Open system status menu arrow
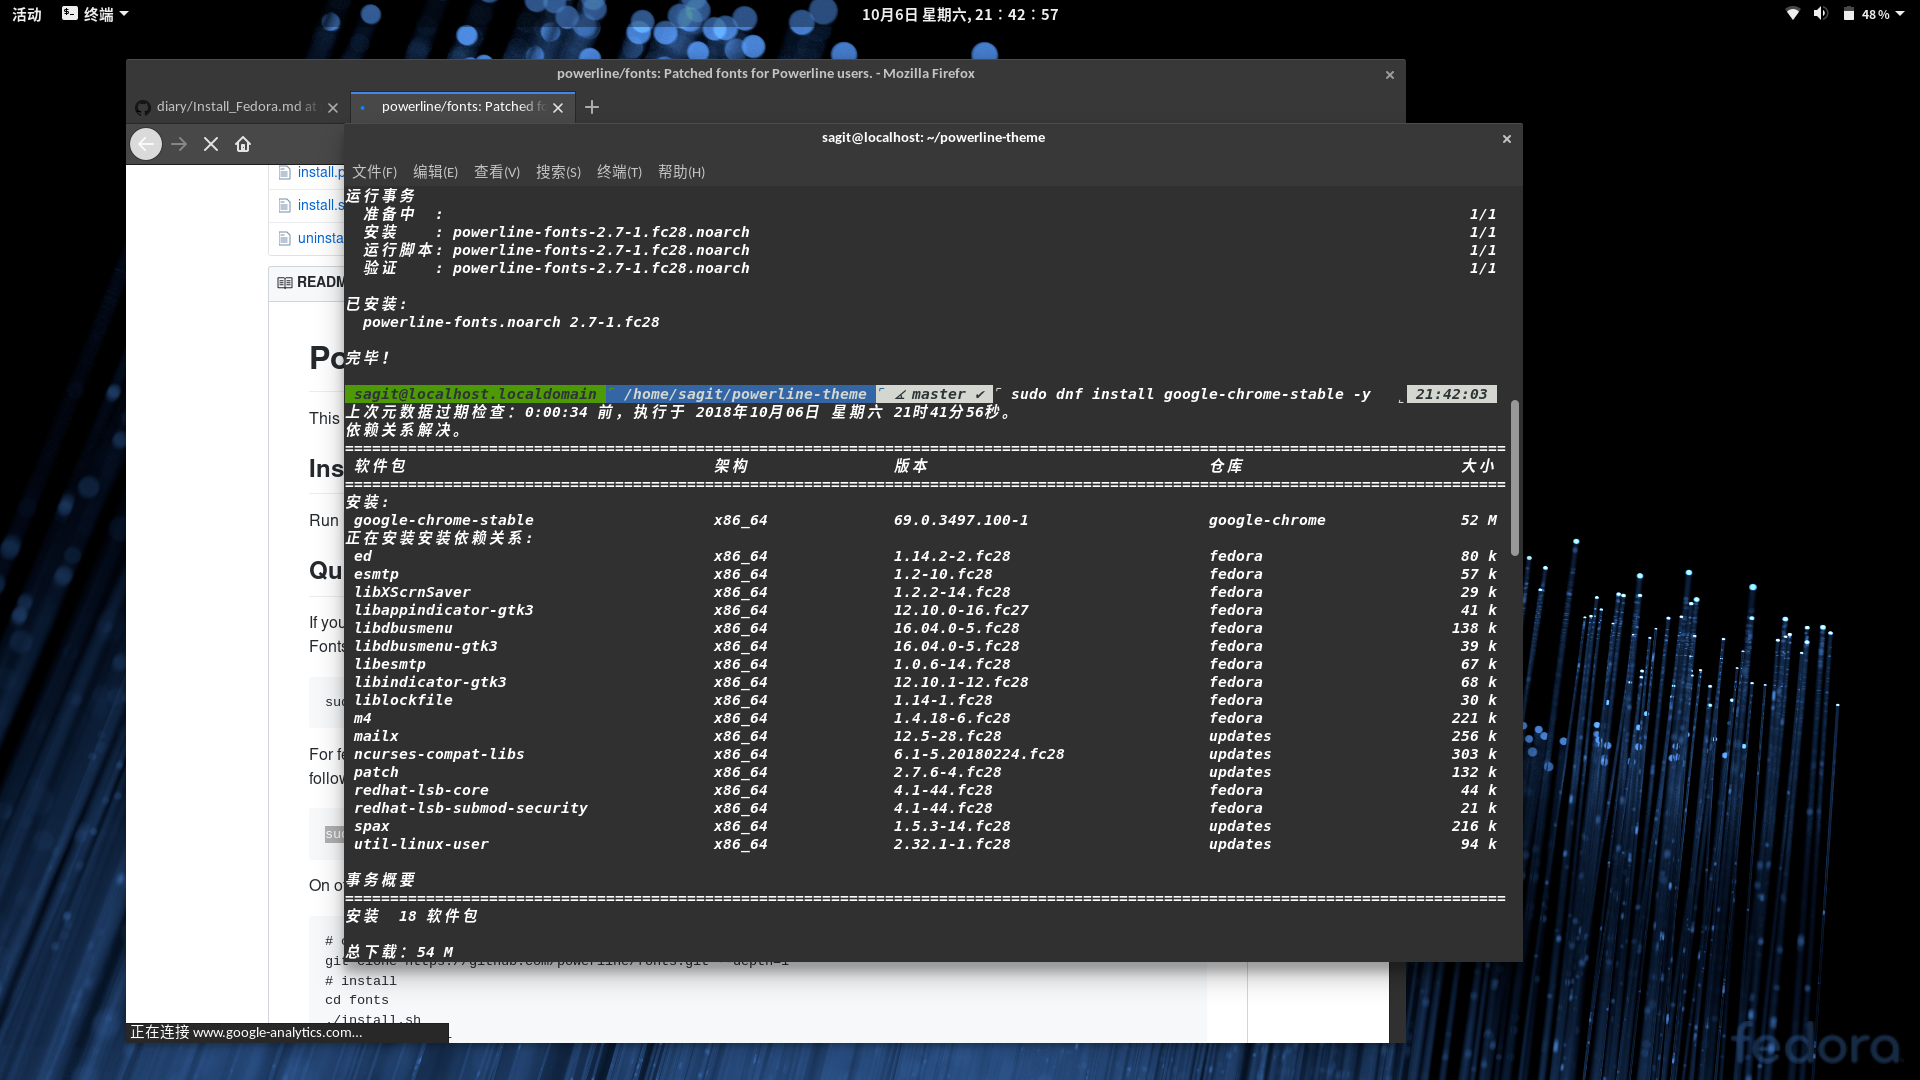Screen dimensions: 1920x1080 point(1900,14)
